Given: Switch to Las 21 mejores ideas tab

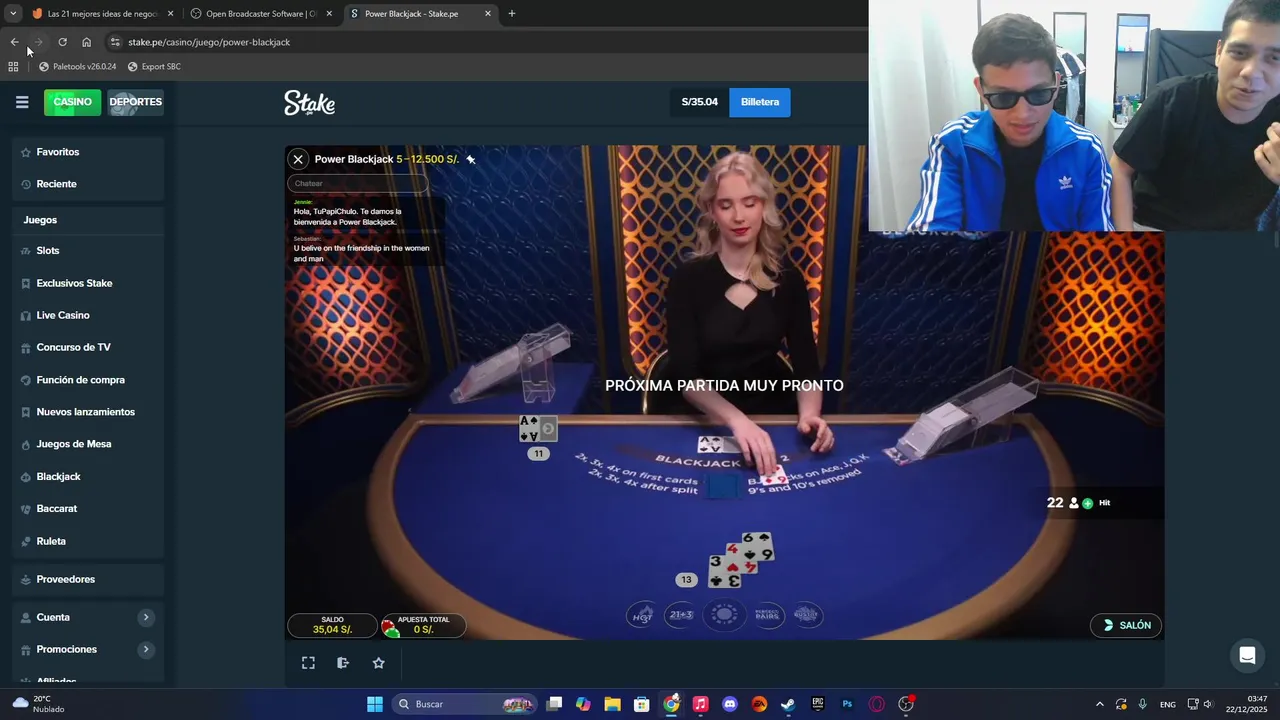Looking at the screenshot, I should pos(103,14).
